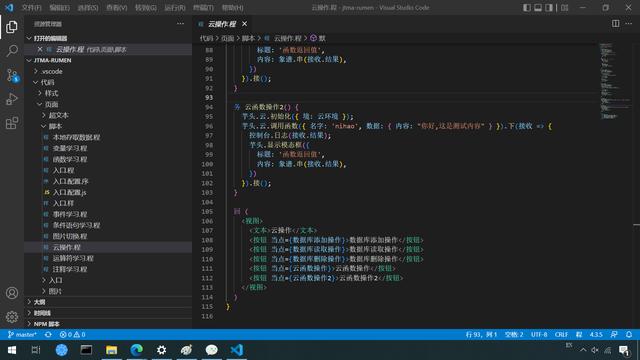The width and height of the screenshot is (640, 360).
Task: Open file 图片切换.程 in explorer
Action: coord(108,236)
